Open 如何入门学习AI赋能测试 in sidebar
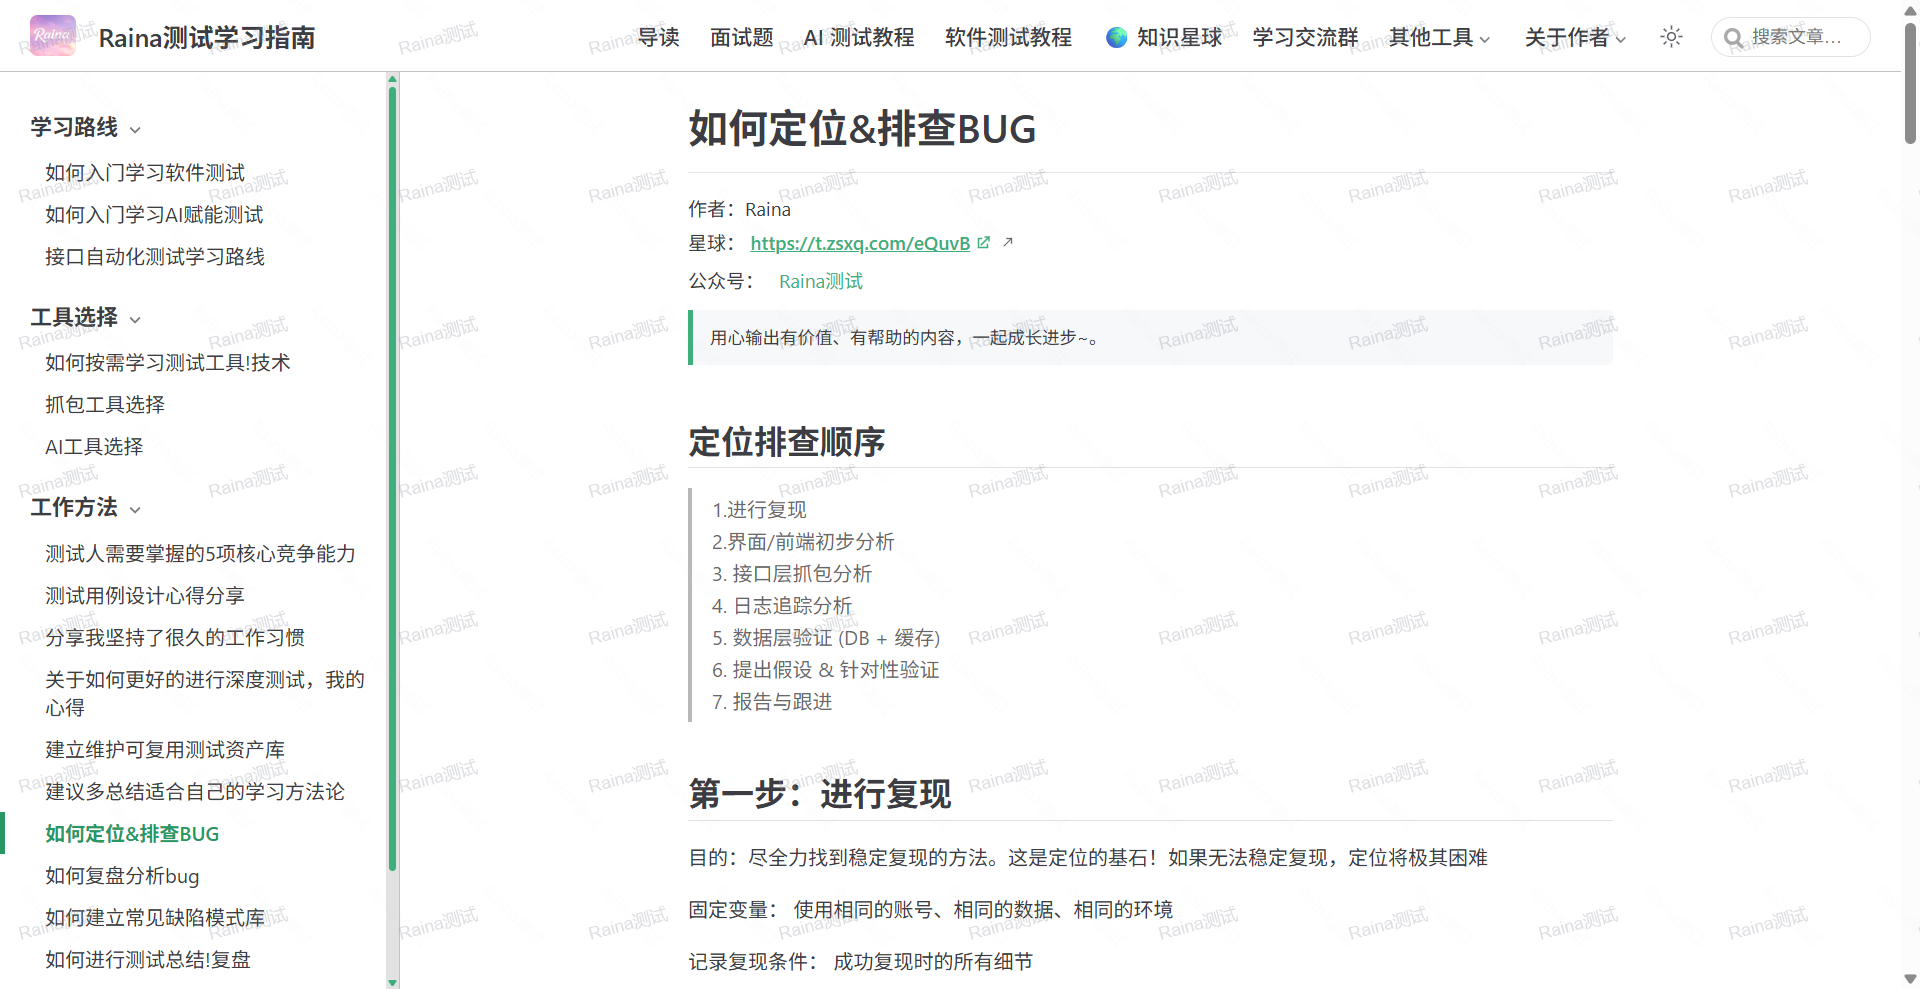The height and width of the screenshot is (989, 1920). (154, 215)
